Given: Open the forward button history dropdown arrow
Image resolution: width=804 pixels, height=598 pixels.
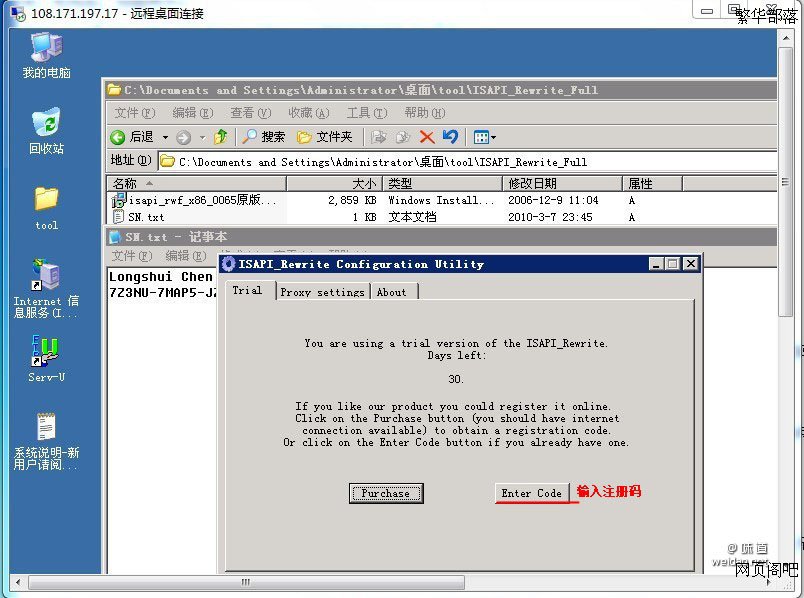Looking at the screenshot, I should 203,137.
